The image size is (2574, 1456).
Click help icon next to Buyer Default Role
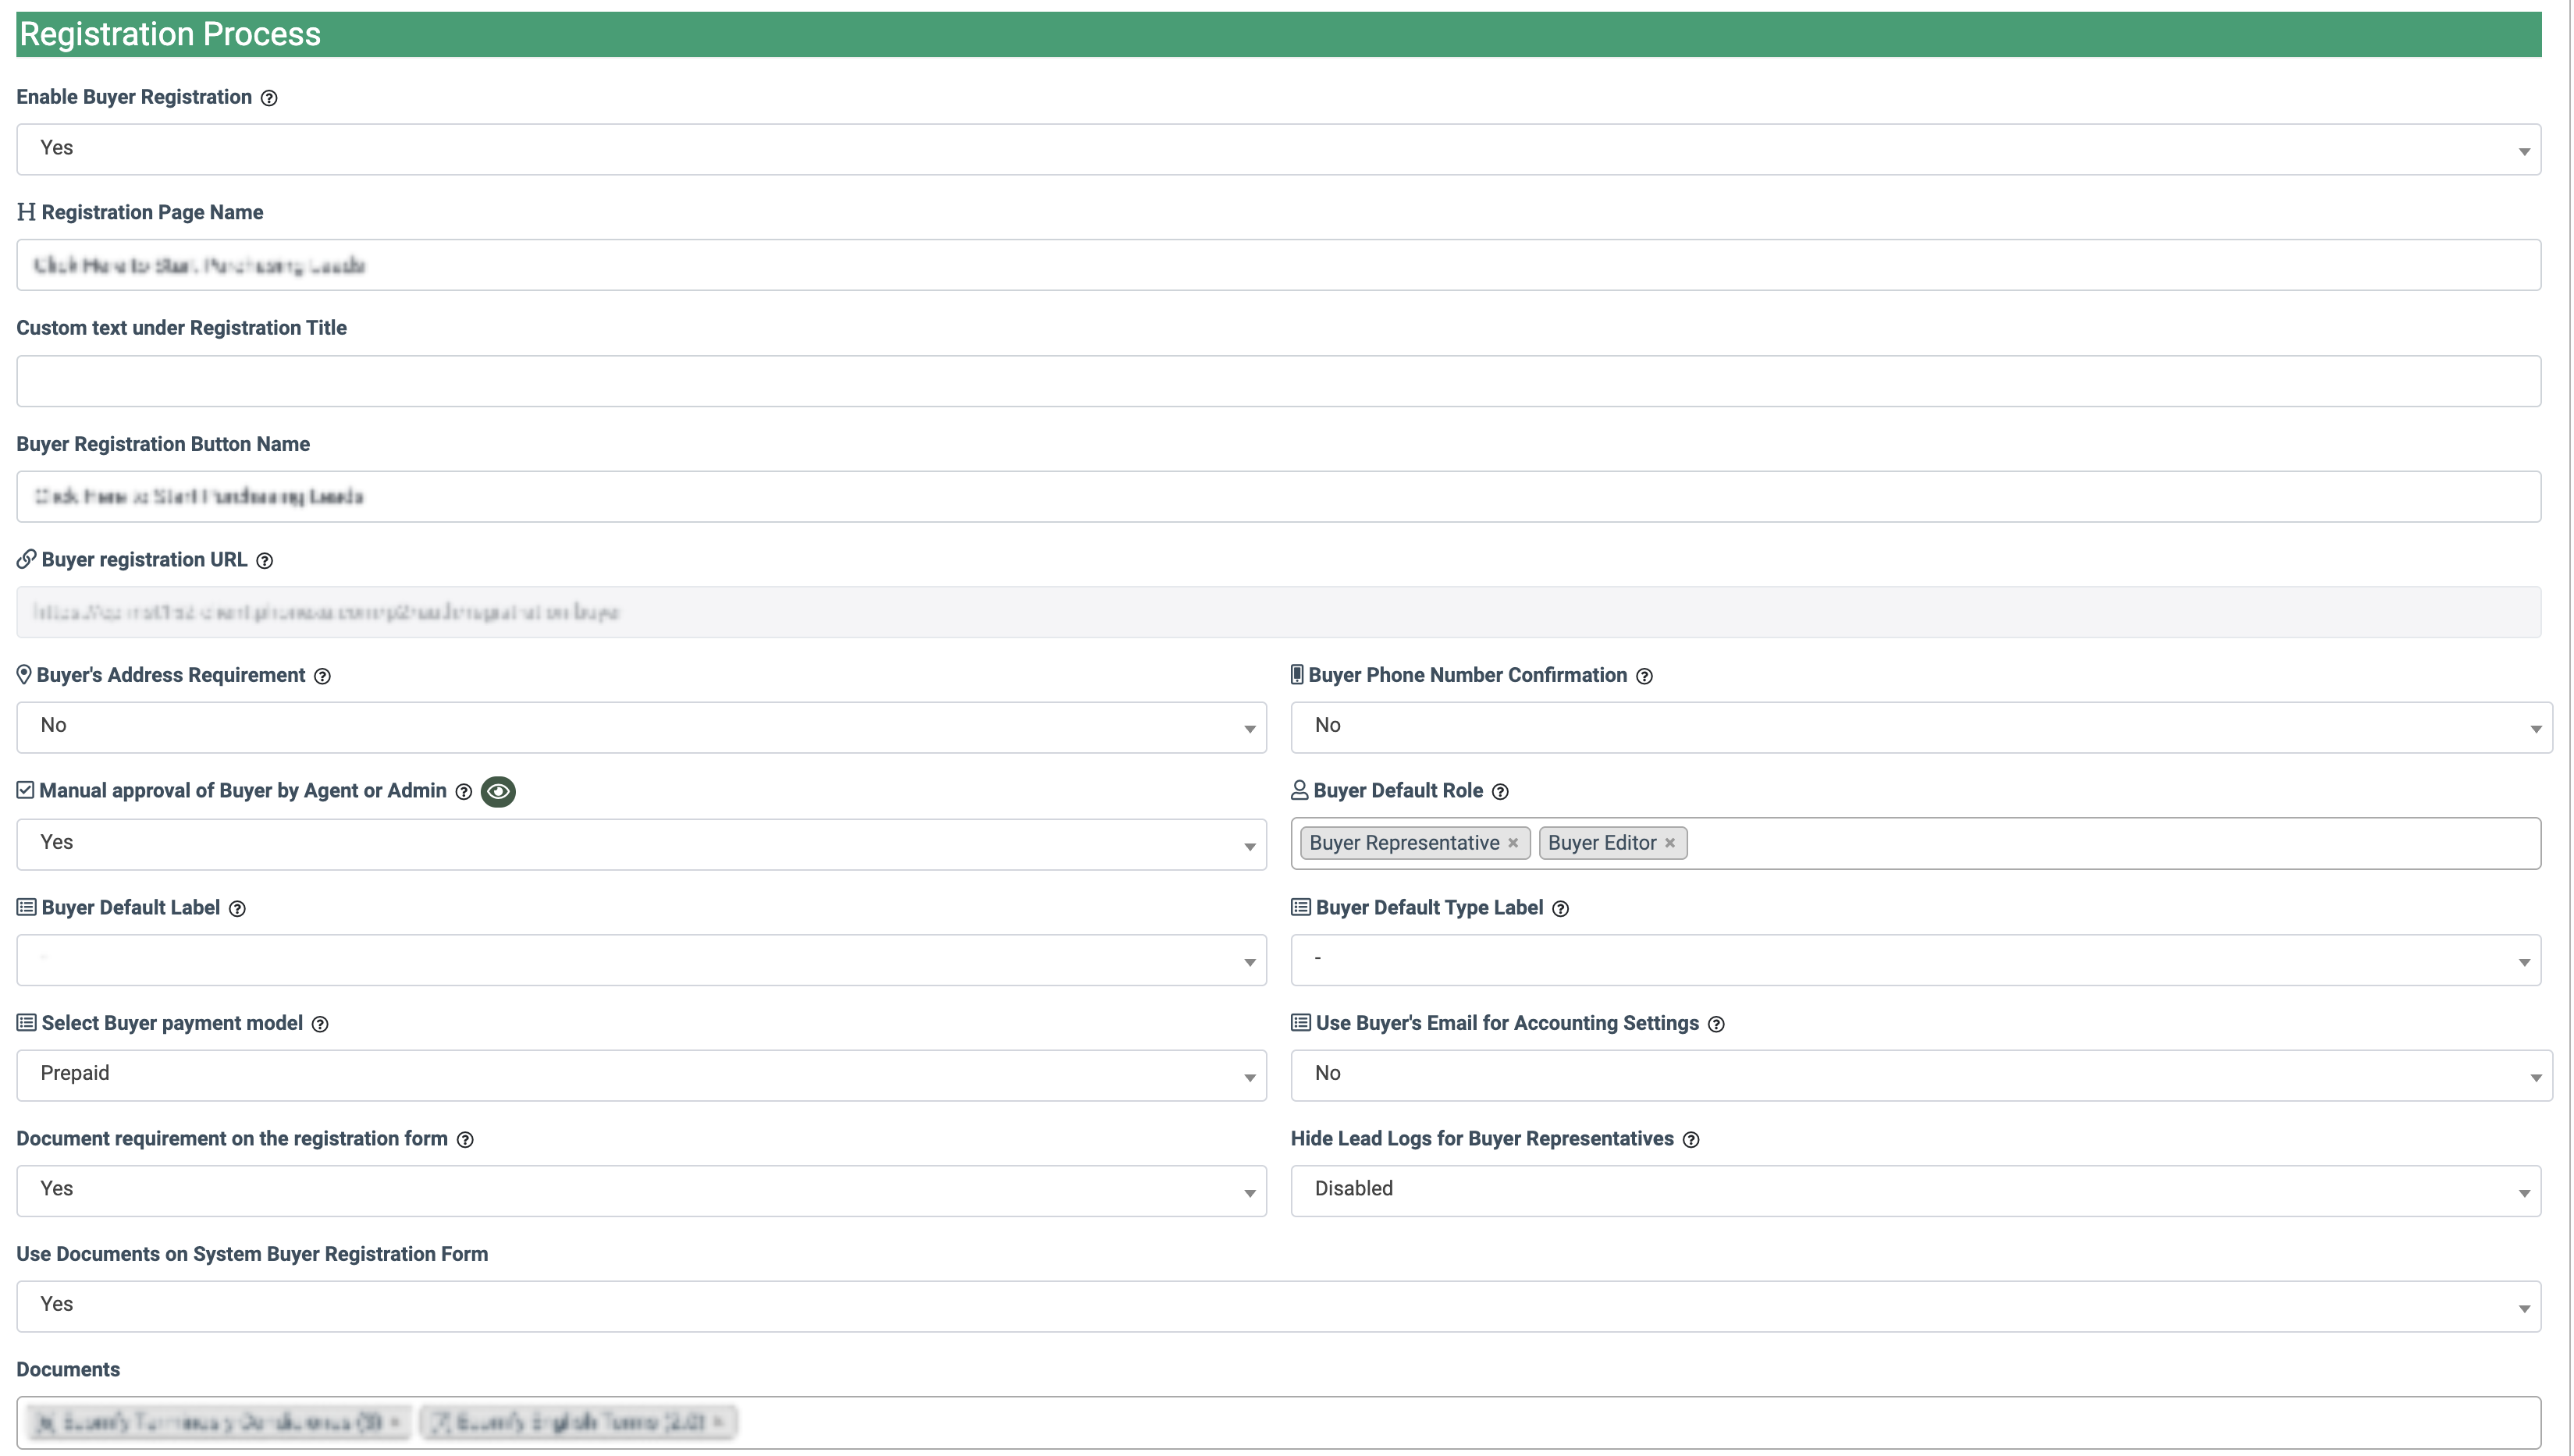click(1500, 792)
